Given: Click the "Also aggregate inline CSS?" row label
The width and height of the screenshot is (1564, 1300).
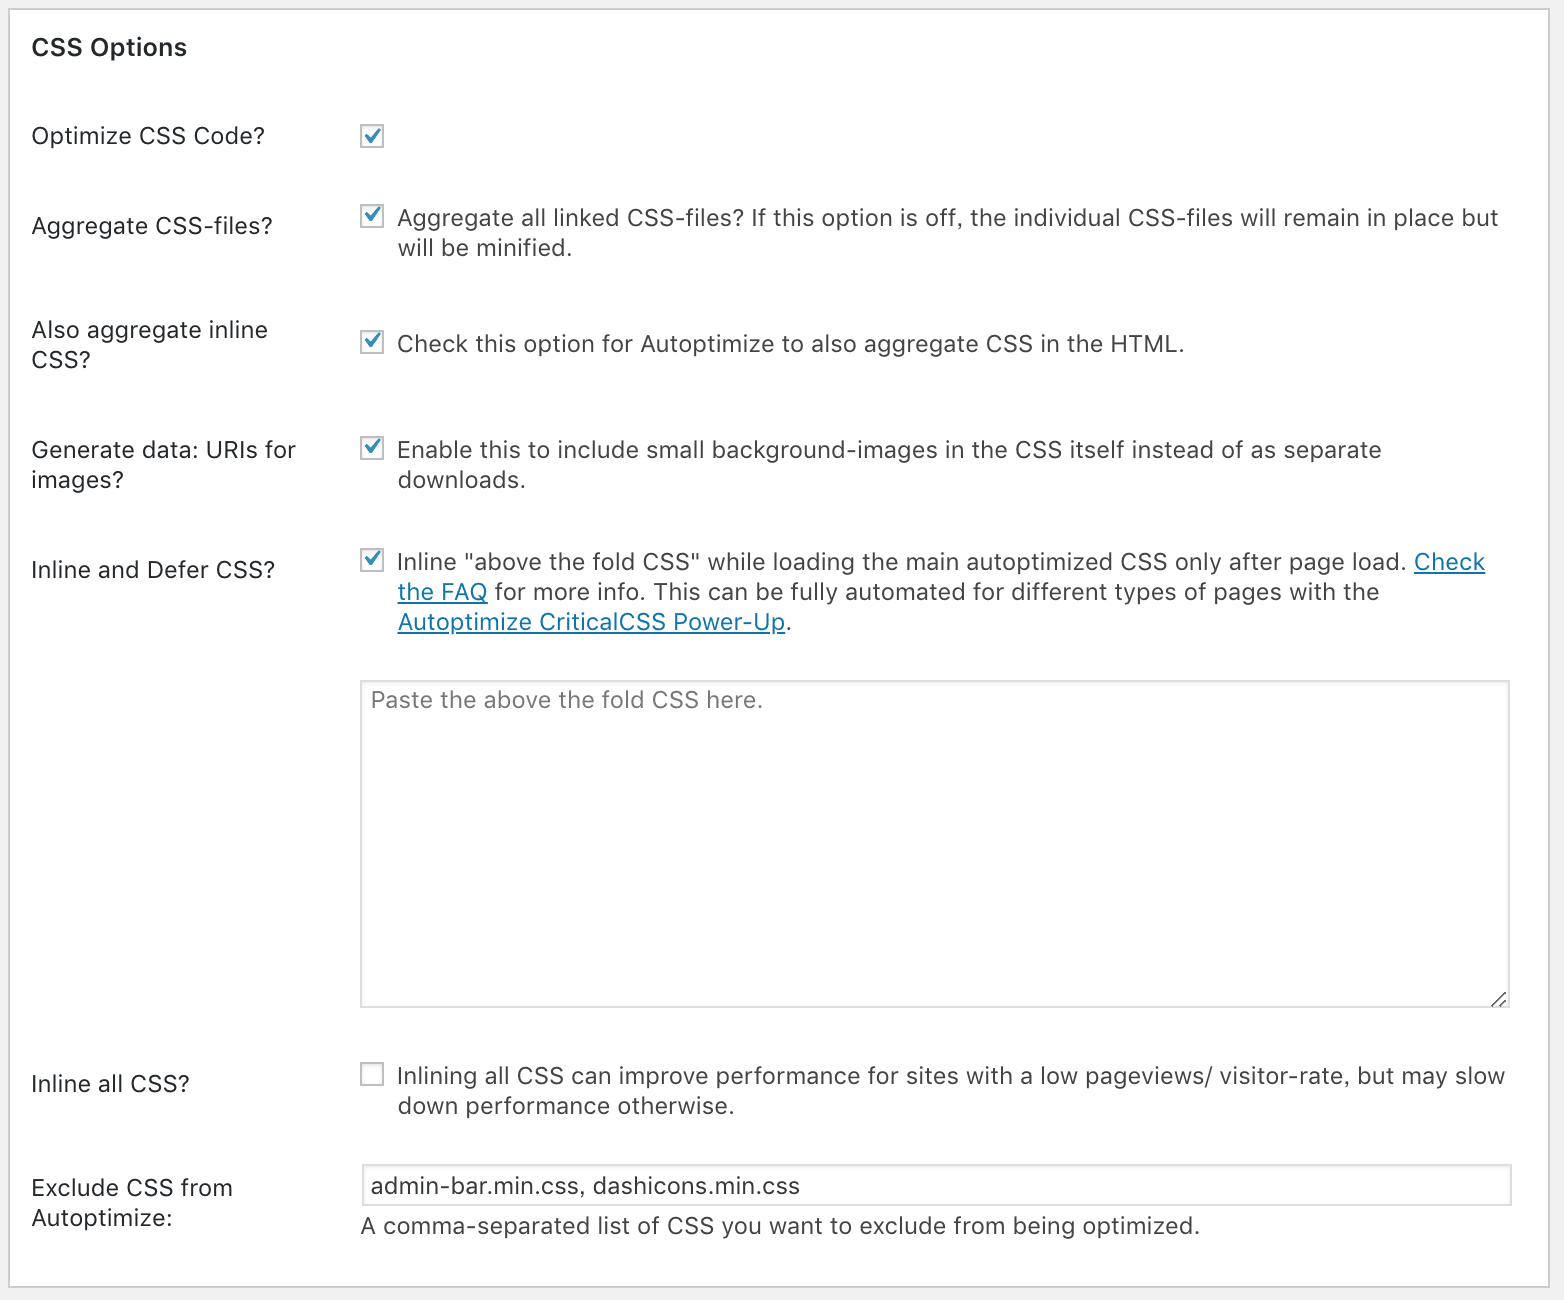Looking at the screenshot, I should coord(149,344).
